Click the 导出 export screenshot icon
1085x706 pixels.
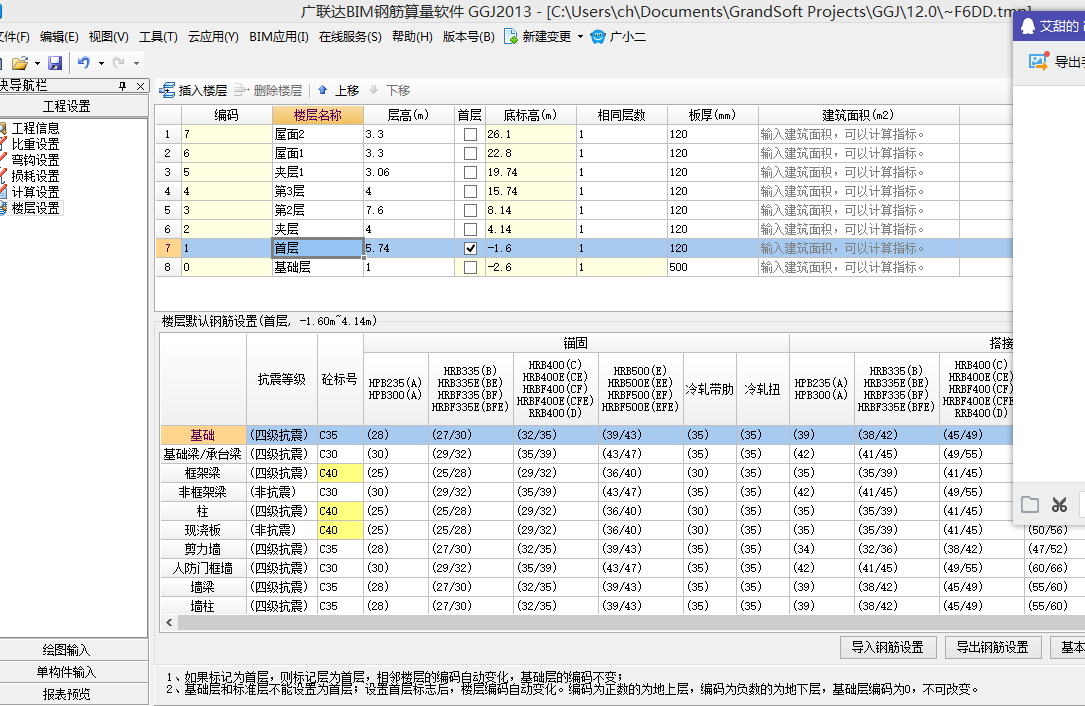pos(1039,62)
